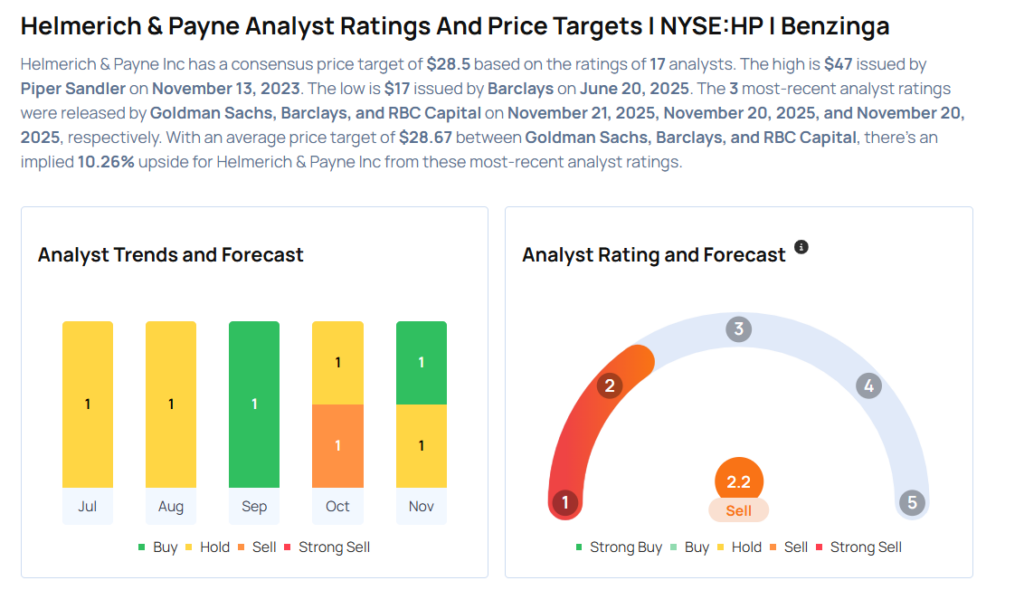Click the Sell rating badge under the score

click(x=739, y=510)
